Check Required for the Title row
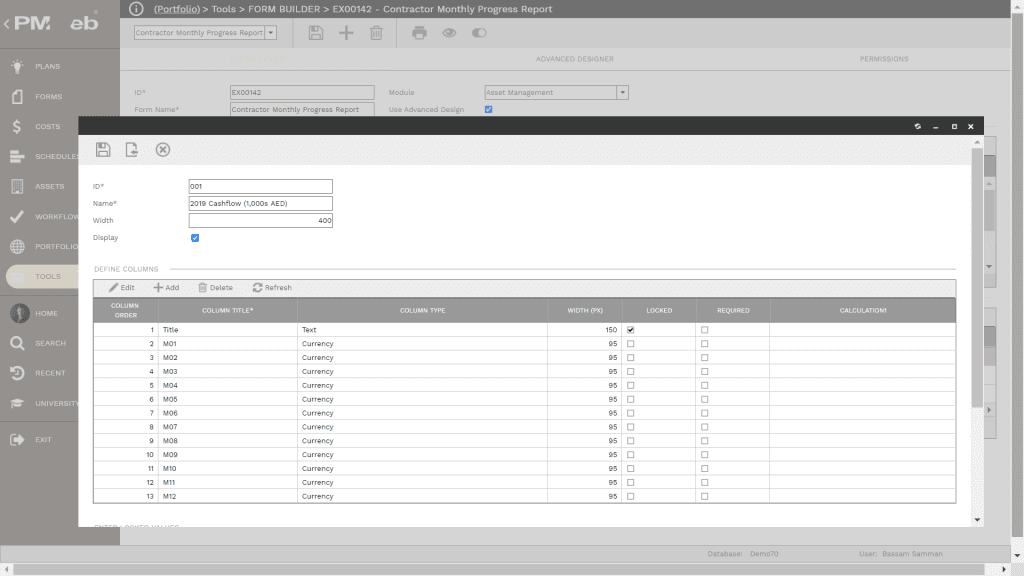This screenshot has height=576, width=1024. [x=704, y=330]
